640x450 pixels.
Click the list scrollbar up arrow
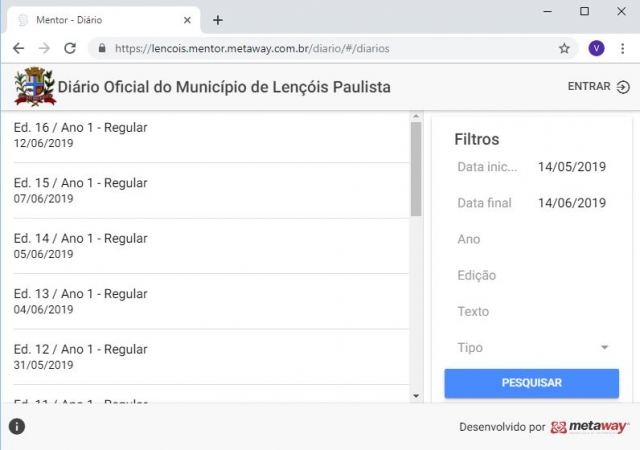pos(416,116)
